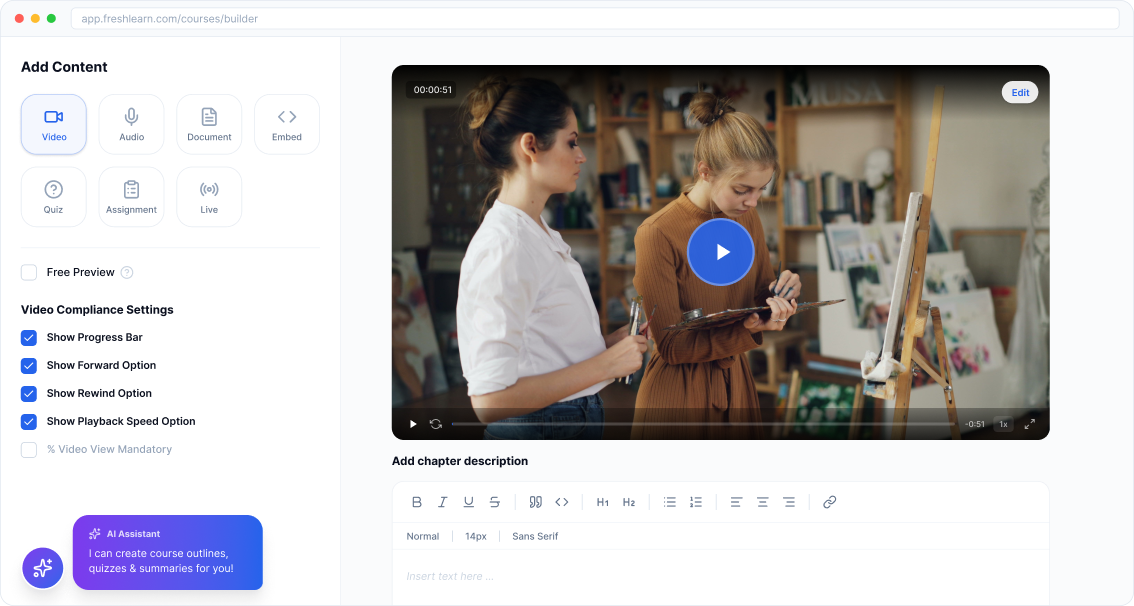Select the Live broadcast content type

(209, 197)
